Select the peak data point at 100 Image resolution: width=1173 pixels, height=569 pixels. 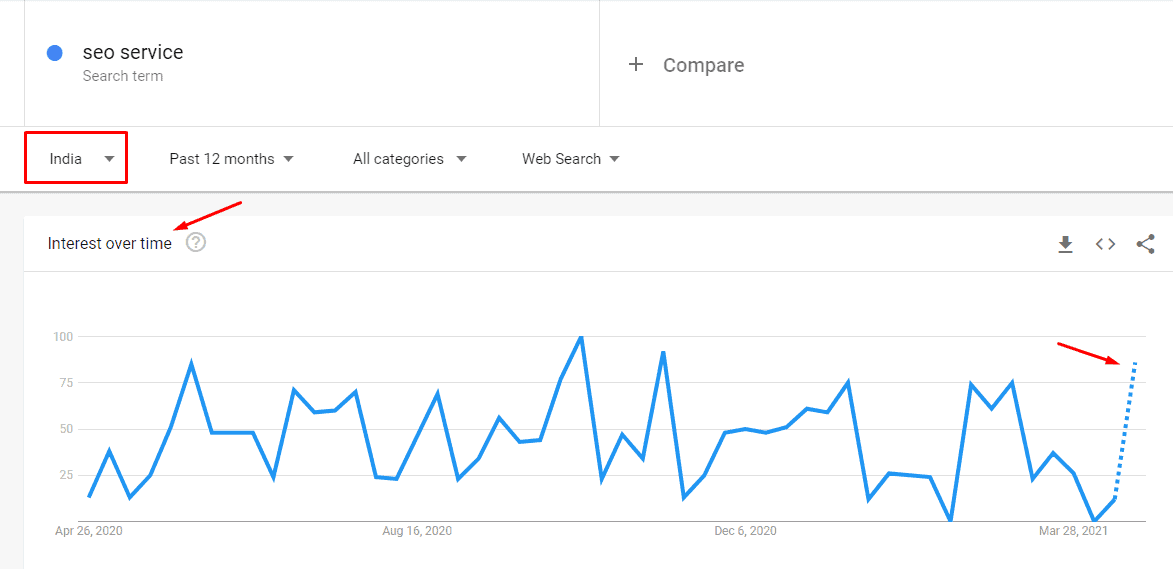pos(581,337)
